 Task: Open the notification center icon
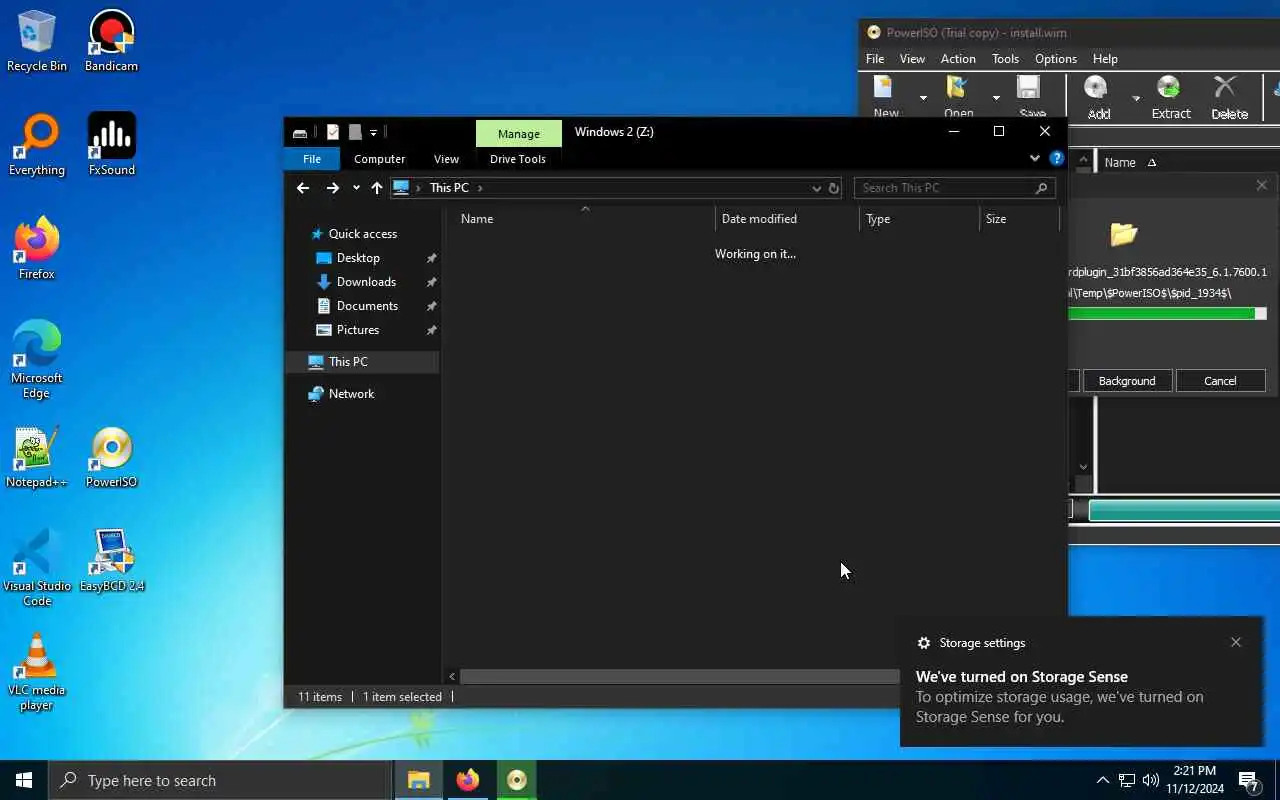tap(1248, 781)
